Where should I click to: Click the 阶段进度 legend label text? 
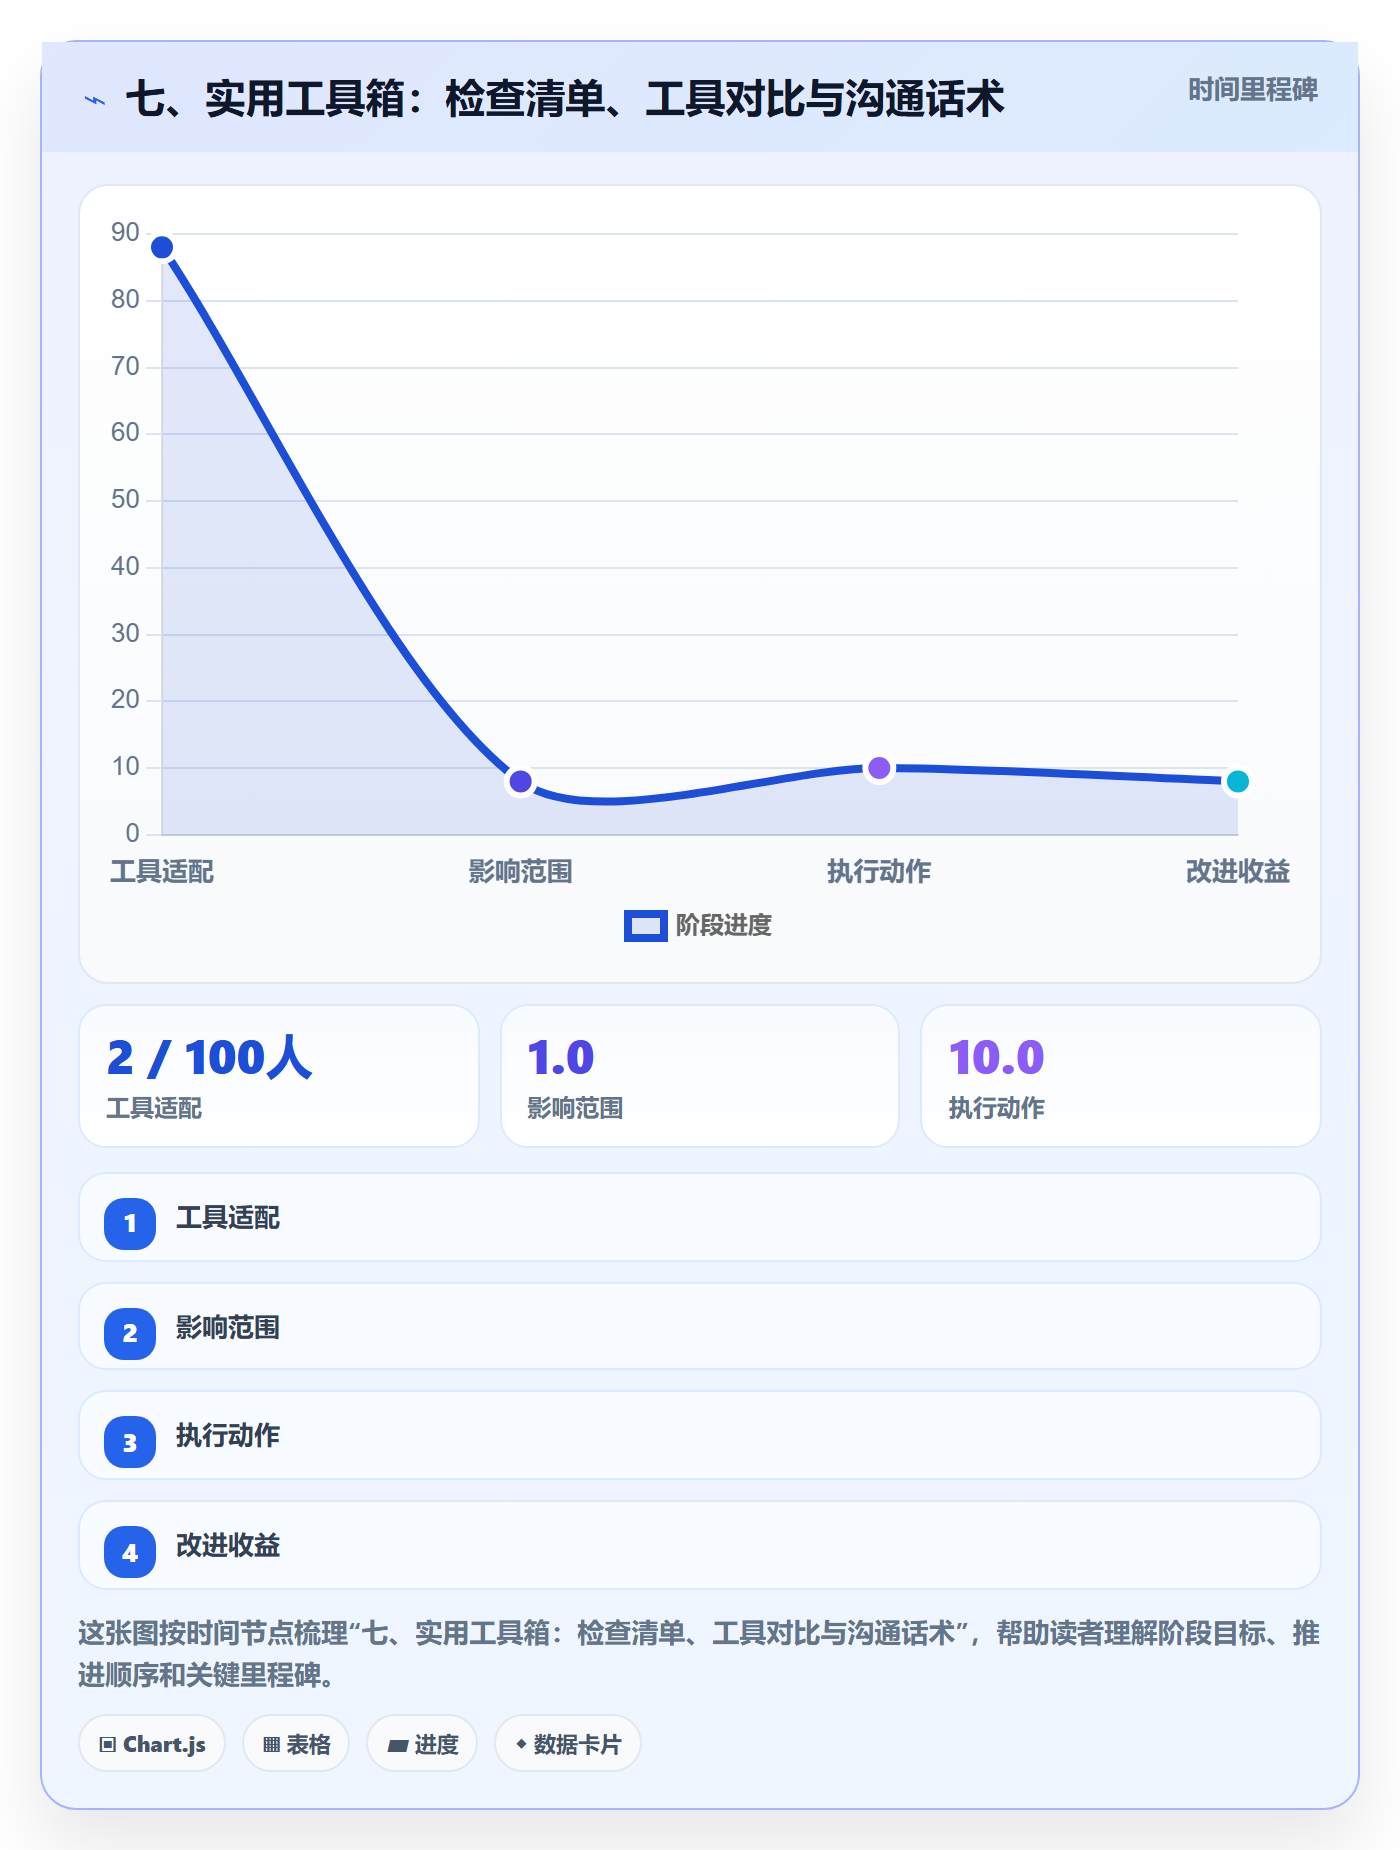point(724,926)
